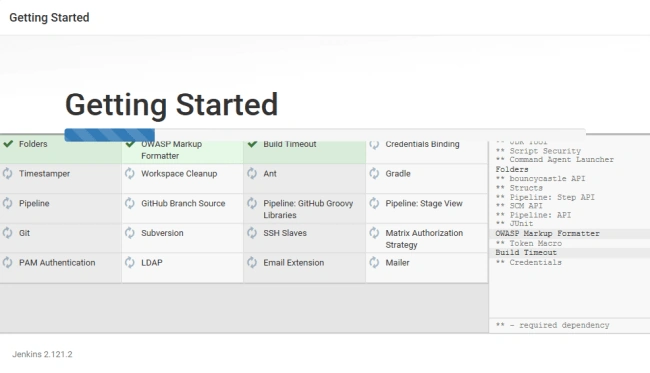The width and height of the screenshot is (650, 373).
Task: Click the Structs log entry
Action: coord(519,188)
